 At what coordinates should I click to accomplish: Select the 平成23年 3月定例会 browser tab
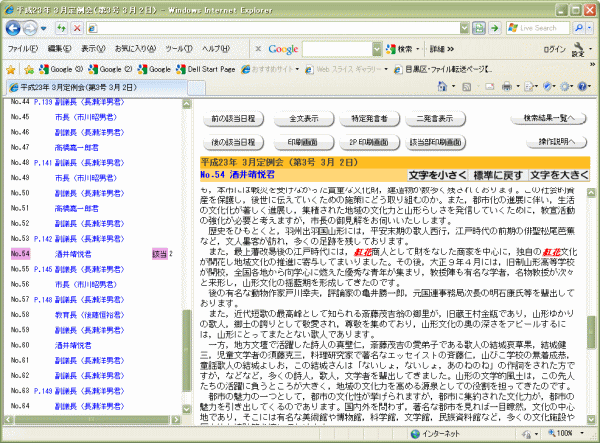tap(96, 87)
